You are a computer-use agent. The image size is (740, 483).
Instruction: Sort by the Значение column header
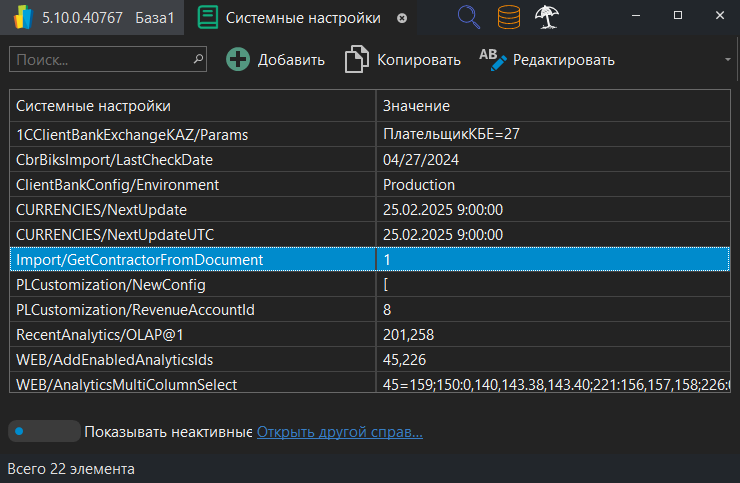point(553,106)
